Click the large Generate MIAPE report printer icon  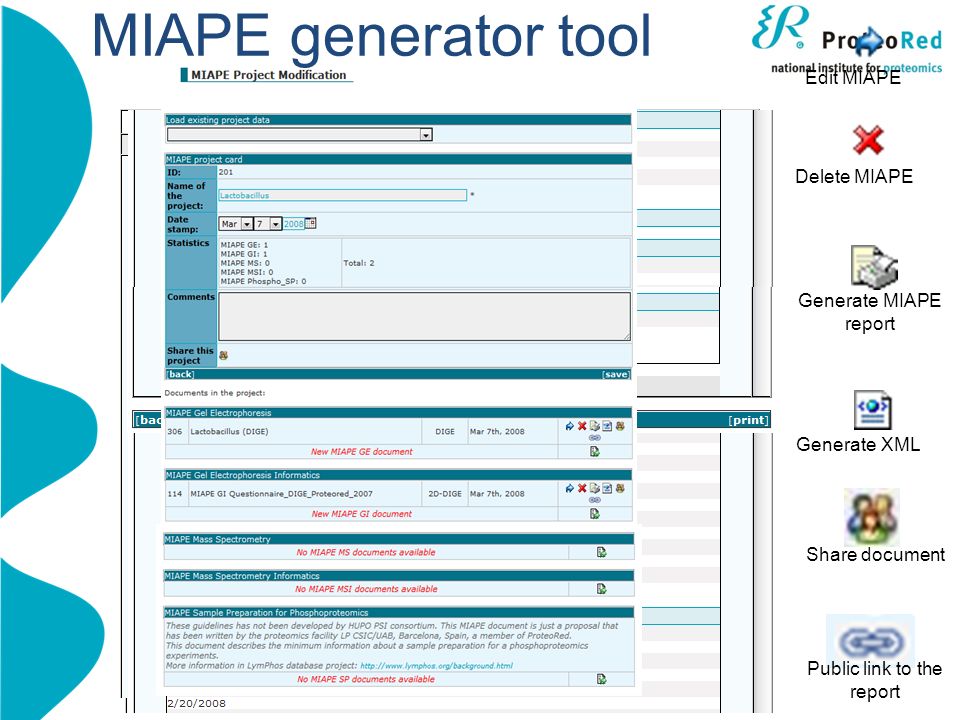pyautogui.click(x=874, y=267)
